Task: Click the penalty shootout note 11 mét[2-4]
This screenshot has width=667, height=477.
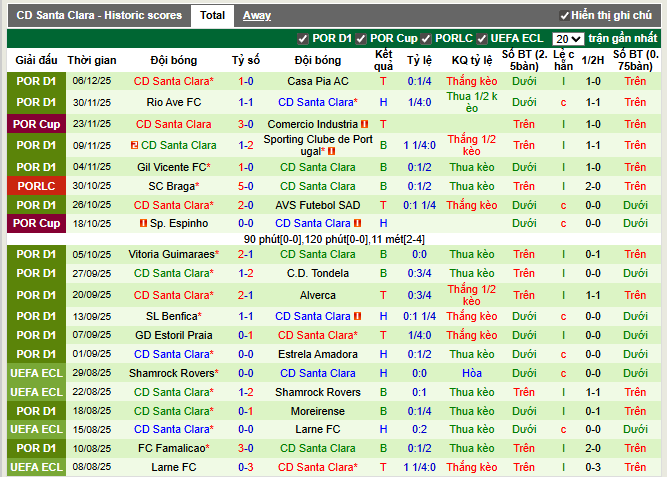Action: pos(398,240)
